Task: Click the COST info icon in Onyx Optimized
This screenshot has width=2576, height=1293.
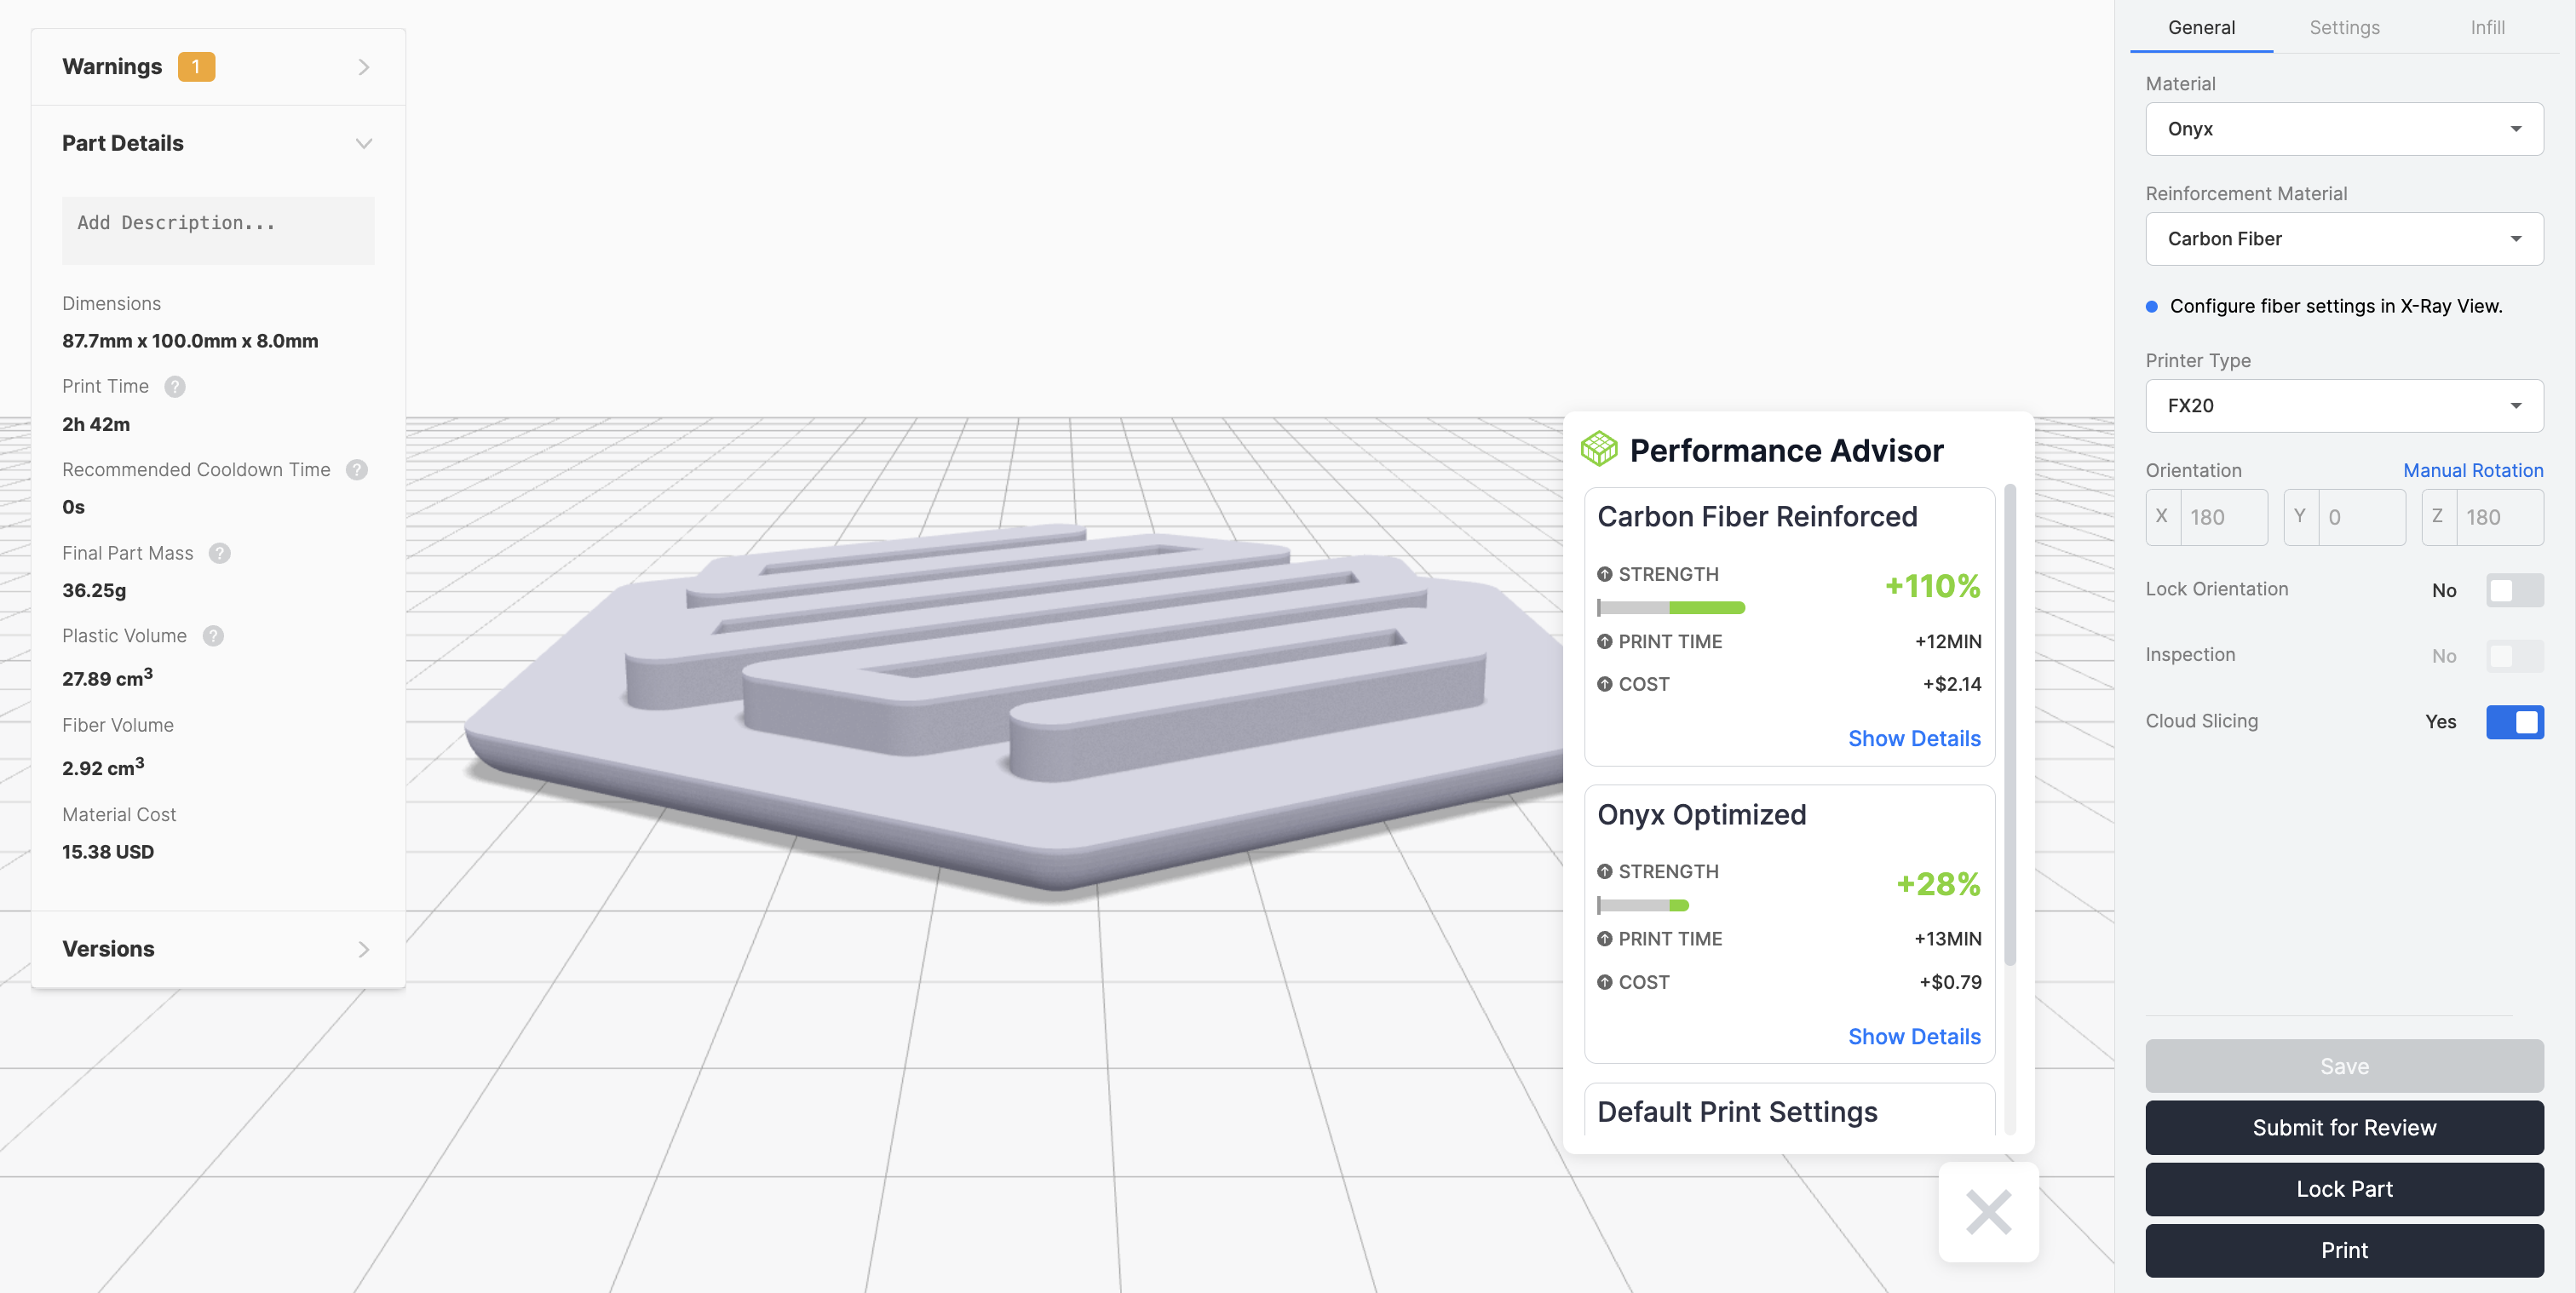Action: point(1605,981)
